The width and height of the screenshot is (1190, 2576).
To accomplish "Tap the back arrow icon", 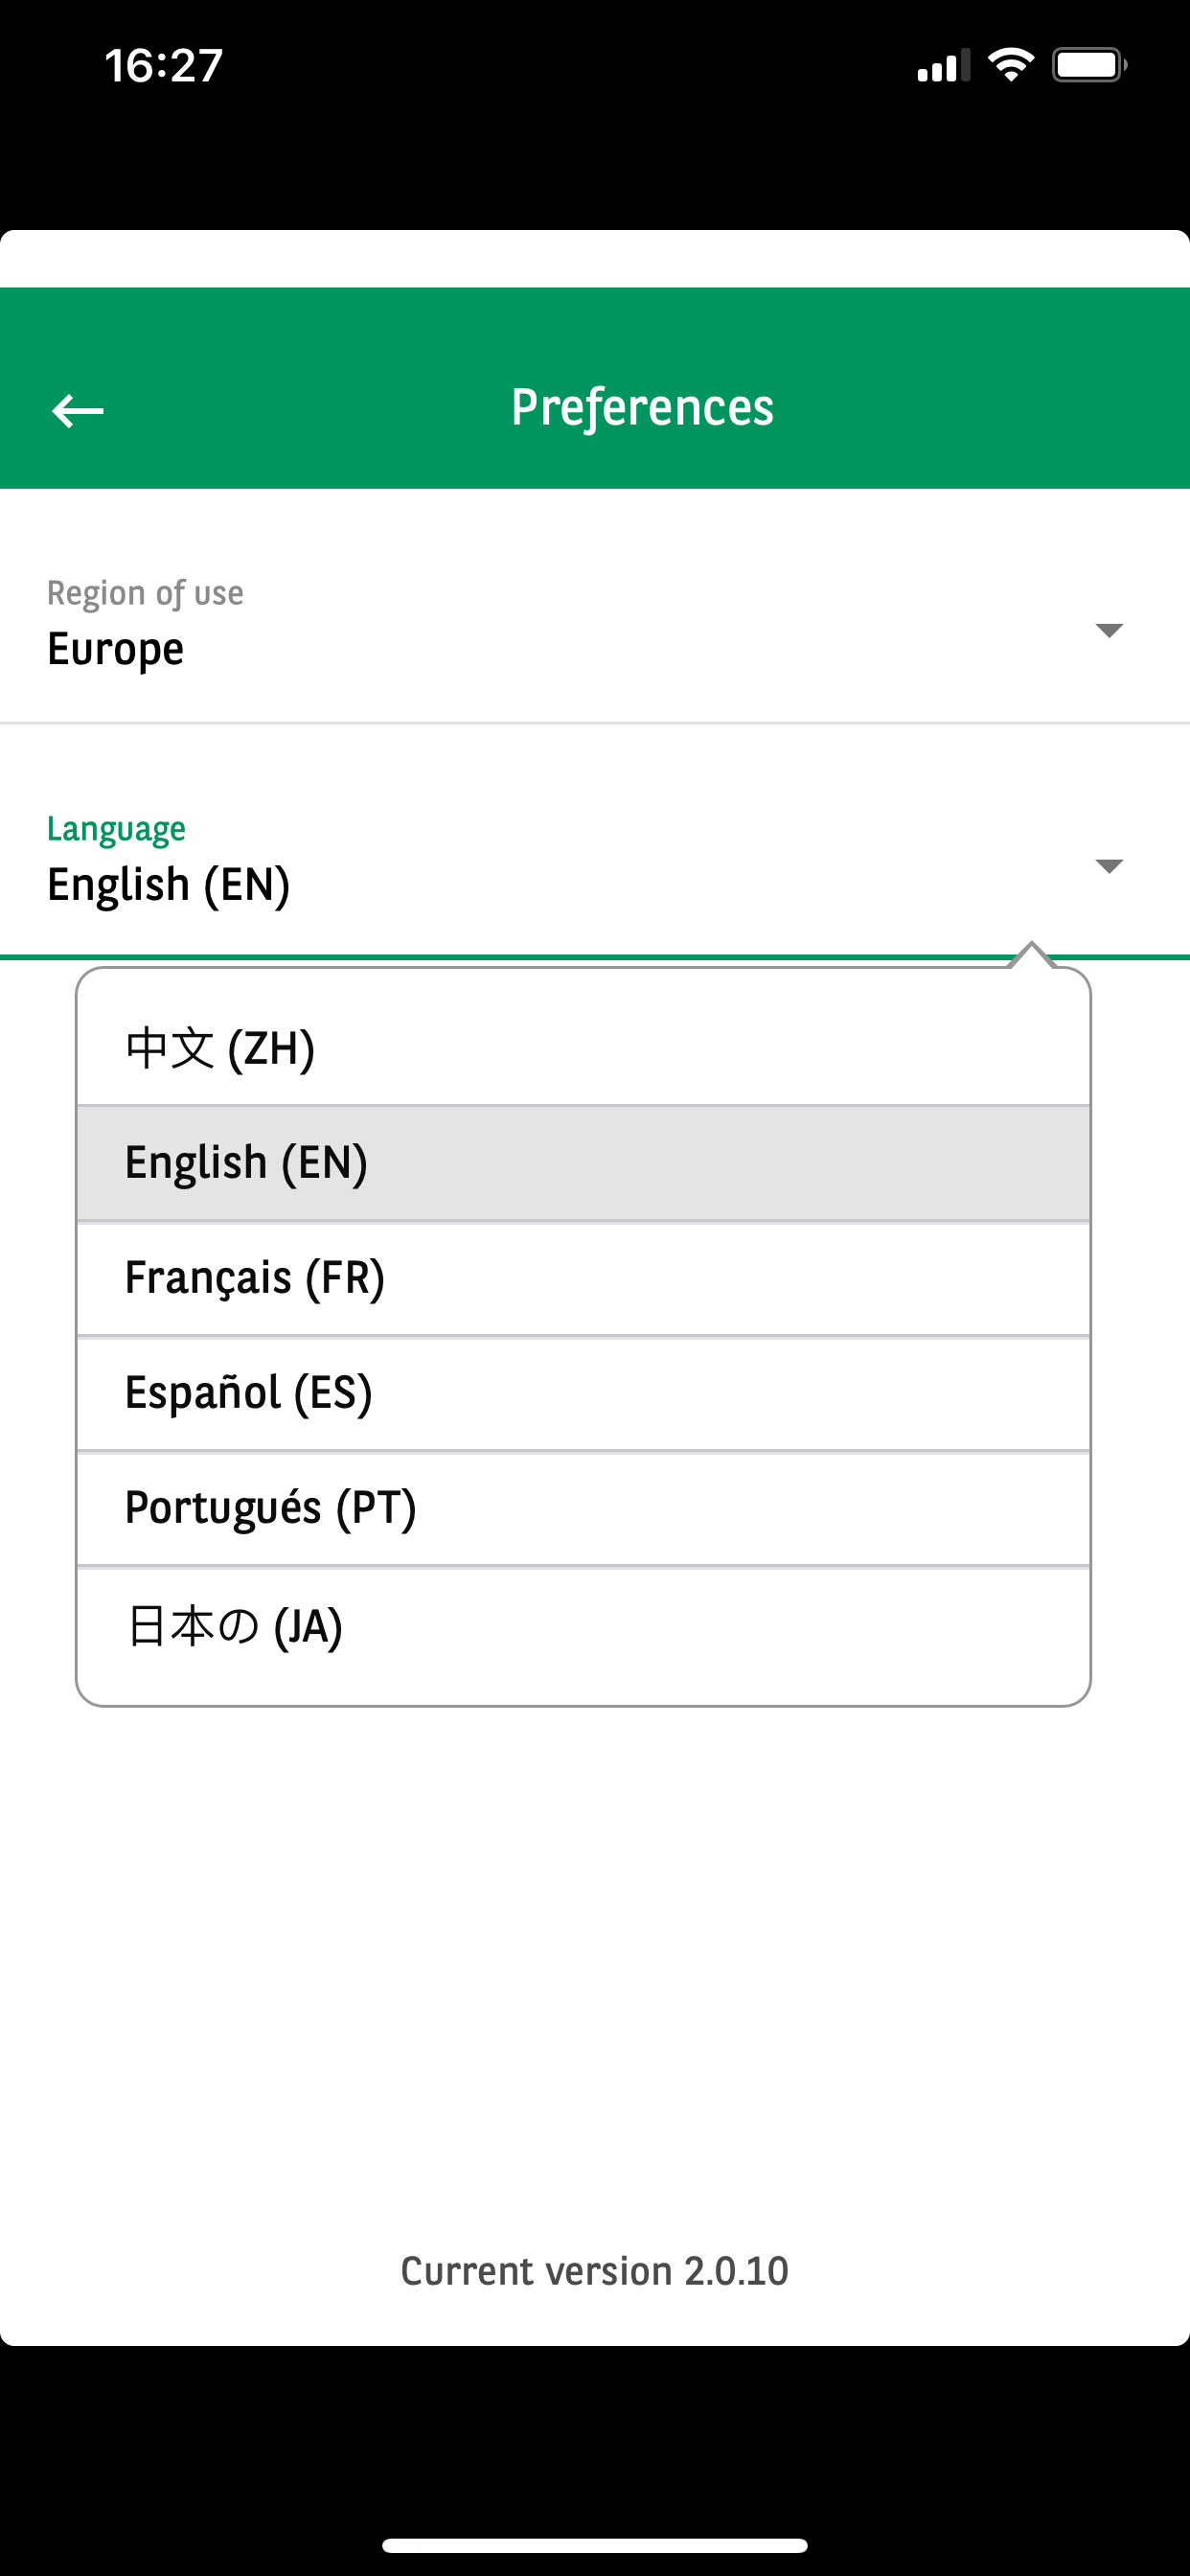I will tap(78, 410).
